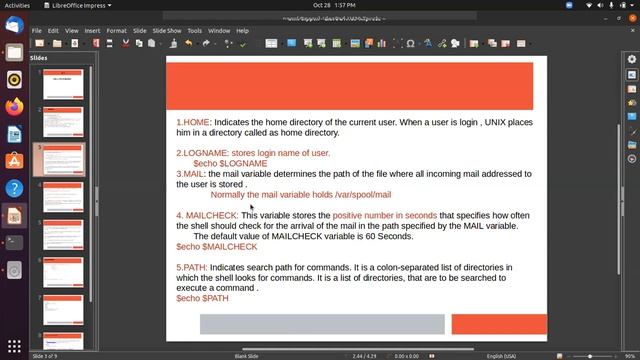Viewport: 640px width, 360px height.
Task: Toggle the Slide Transition sidebar deck
Action: pos(632,89)
